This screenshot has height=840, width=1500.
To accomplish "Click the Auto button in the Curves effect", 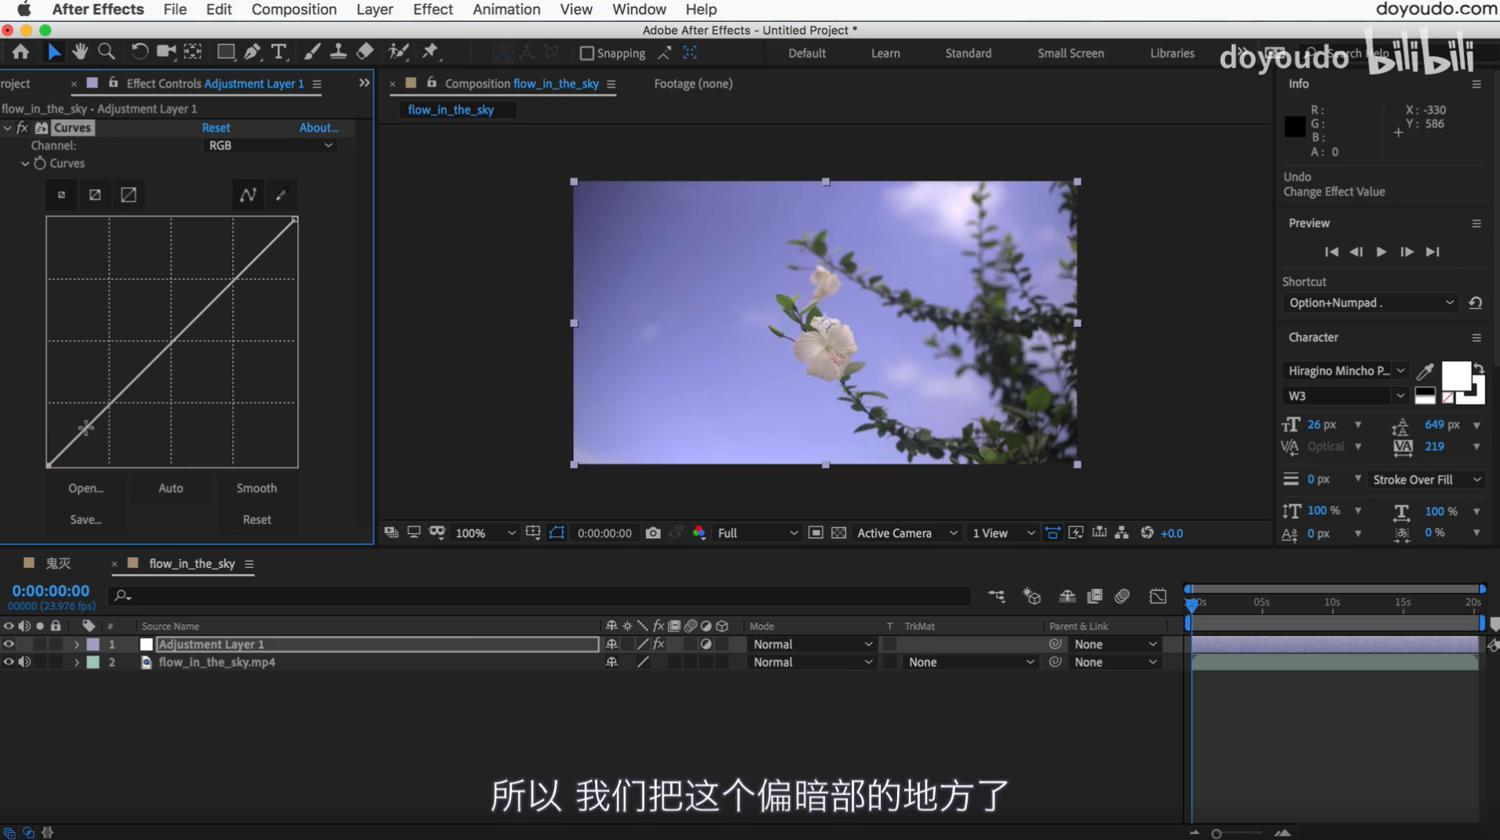I will click(170, 488).
